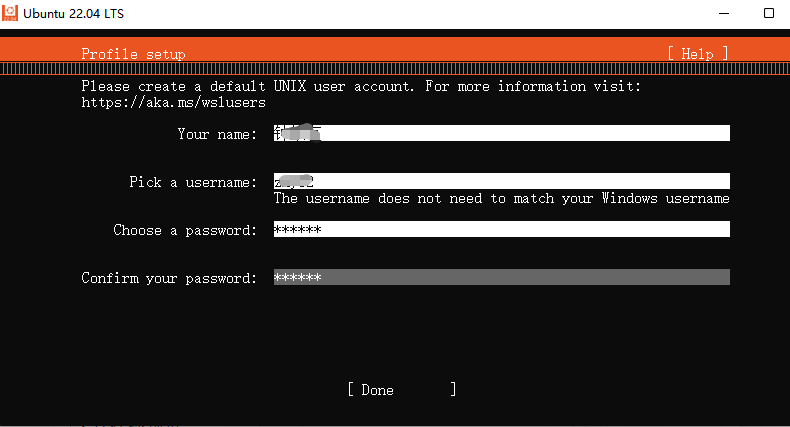Open the Help option in header
Screen dimensions: 790x427
point(697,54)
